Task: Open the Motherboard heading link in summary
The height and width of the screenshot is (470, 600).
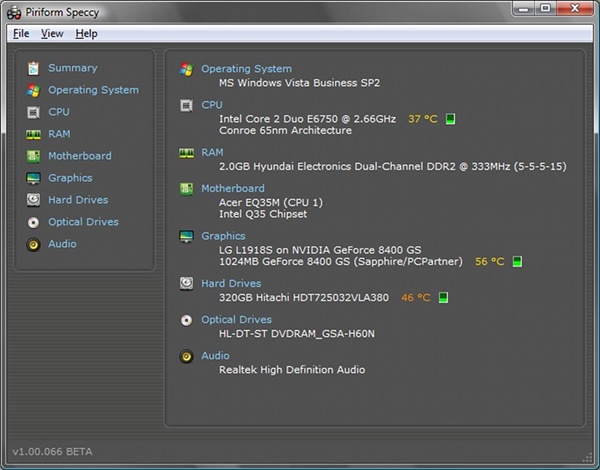Action: point(233,189)
